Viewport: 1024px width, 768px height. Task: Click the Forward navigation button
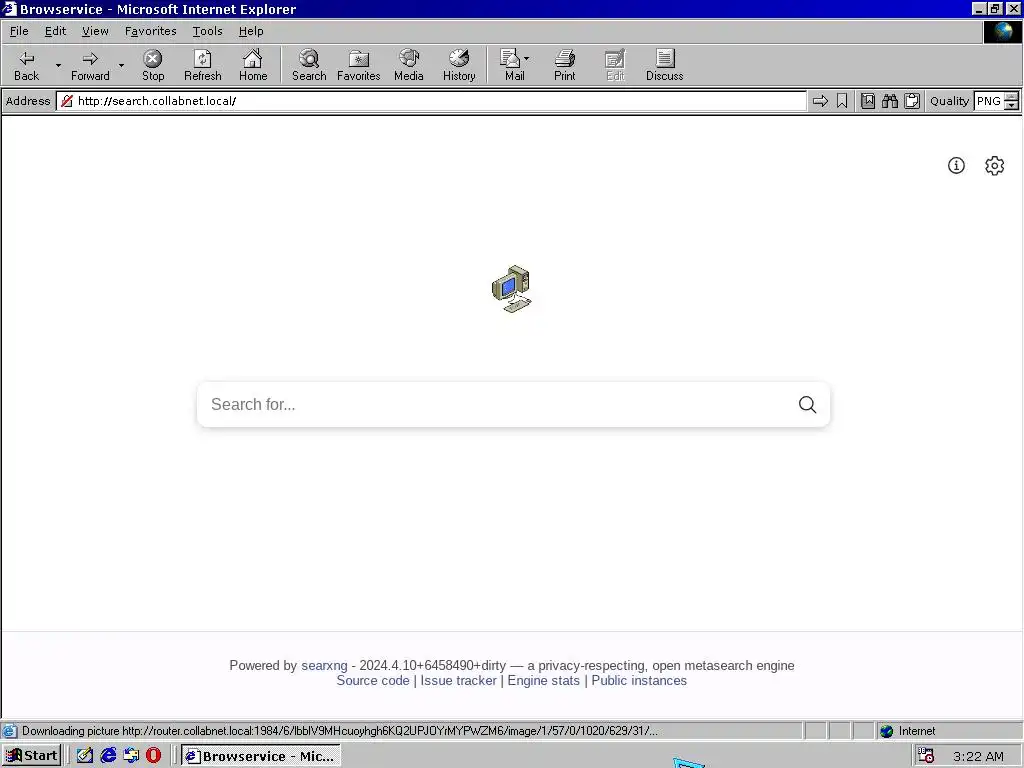(x=90, y=65)
